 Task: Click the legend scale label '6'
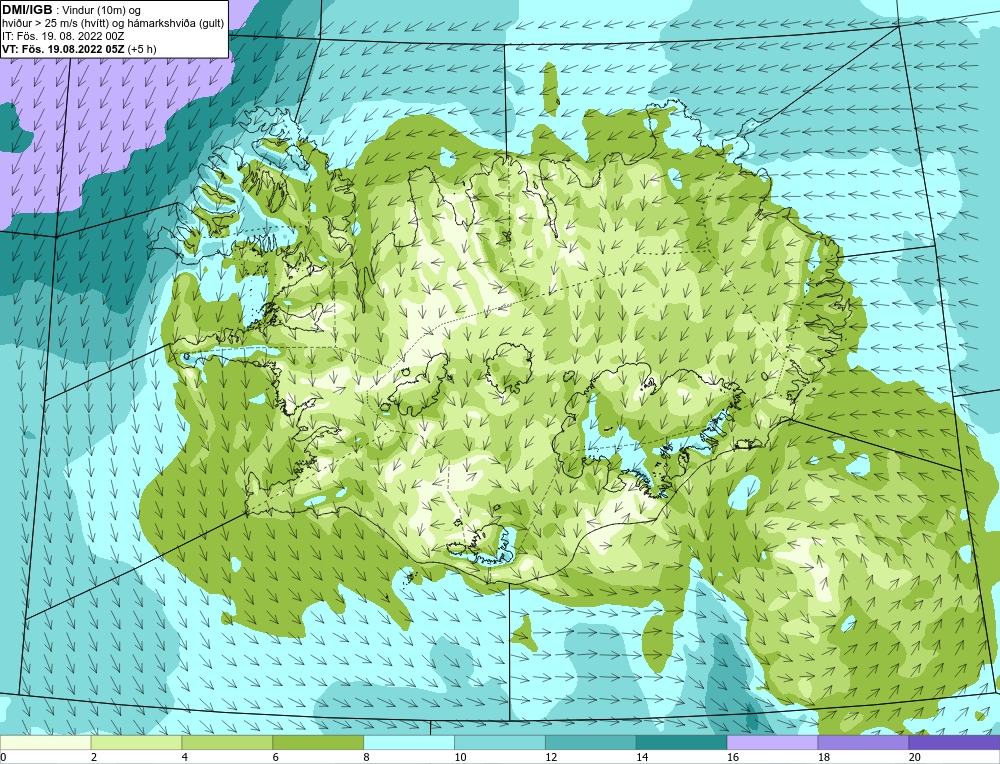pyautogui.click(x=276, y=757)
